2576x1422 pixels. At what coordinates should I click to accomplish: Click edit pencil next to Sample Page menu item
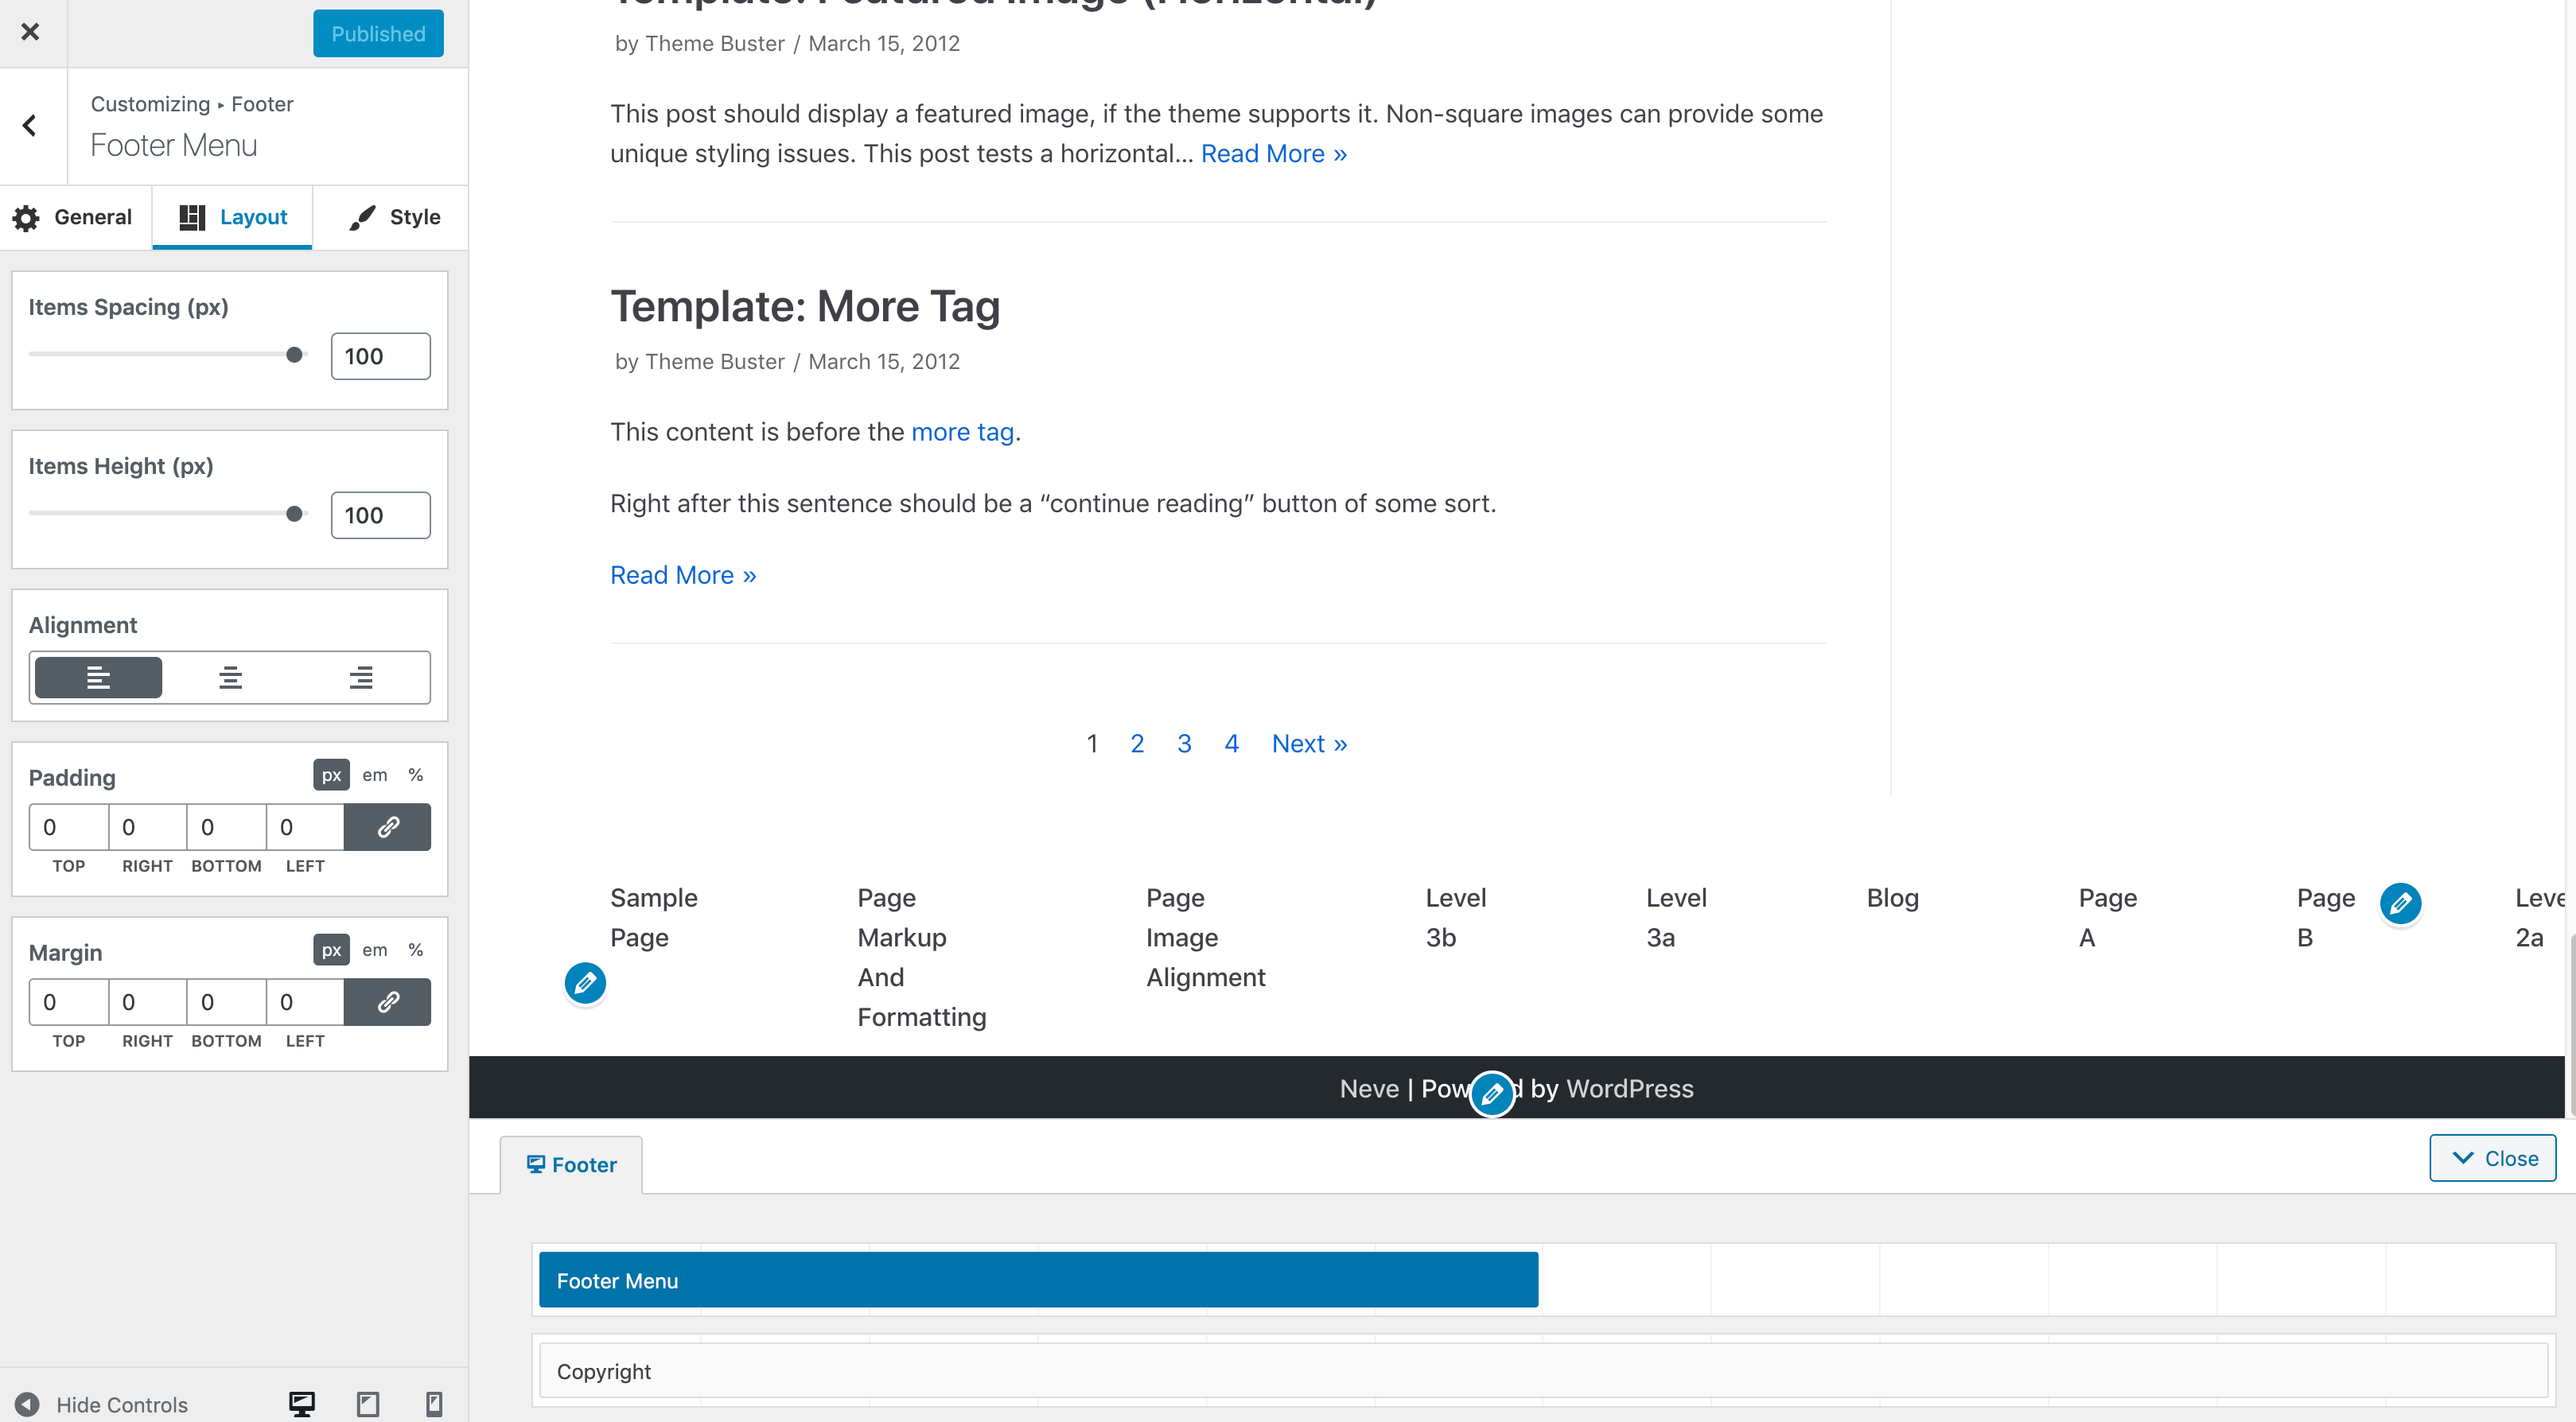pyautogui.click(x=585, y=983)
